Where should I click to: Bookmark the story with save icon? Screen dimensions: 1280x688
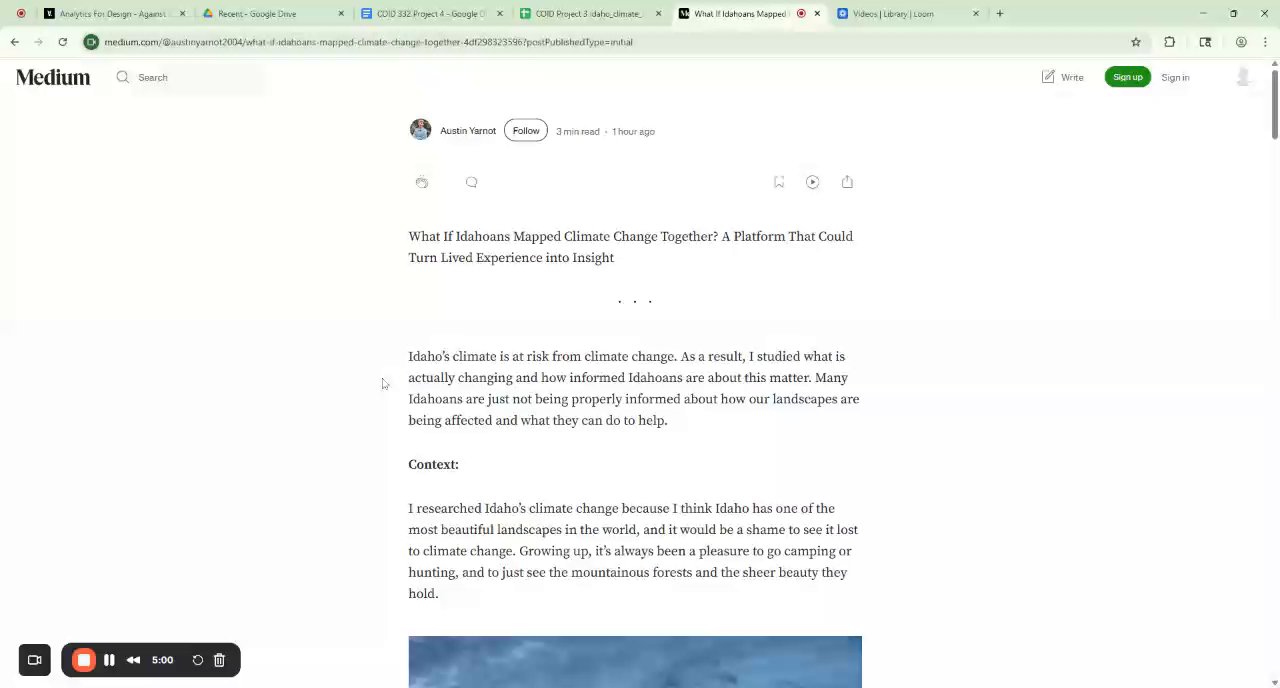pos(779,182)
